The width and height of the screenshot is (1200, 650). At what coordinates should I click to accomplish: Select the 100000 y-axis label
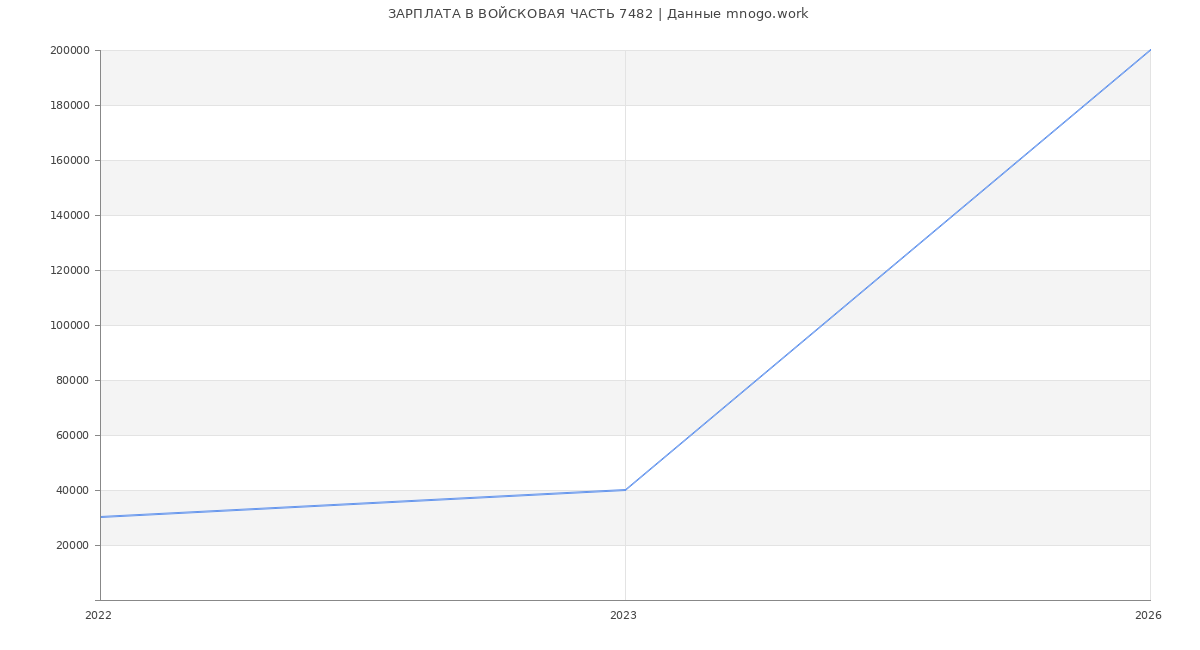(x=70, y=325)
